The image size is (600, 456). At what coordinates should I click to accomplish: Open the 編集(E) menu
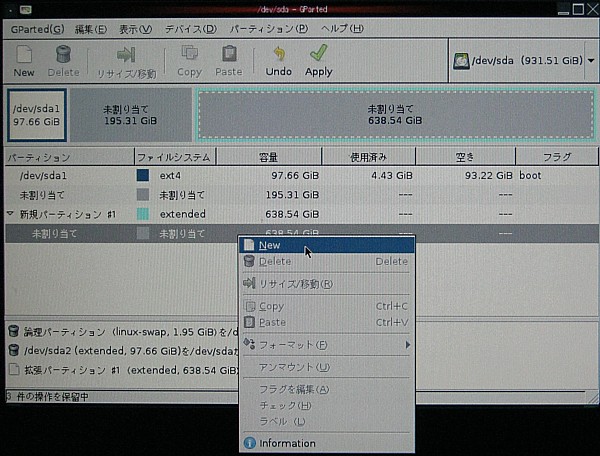(x=91, y=29)
